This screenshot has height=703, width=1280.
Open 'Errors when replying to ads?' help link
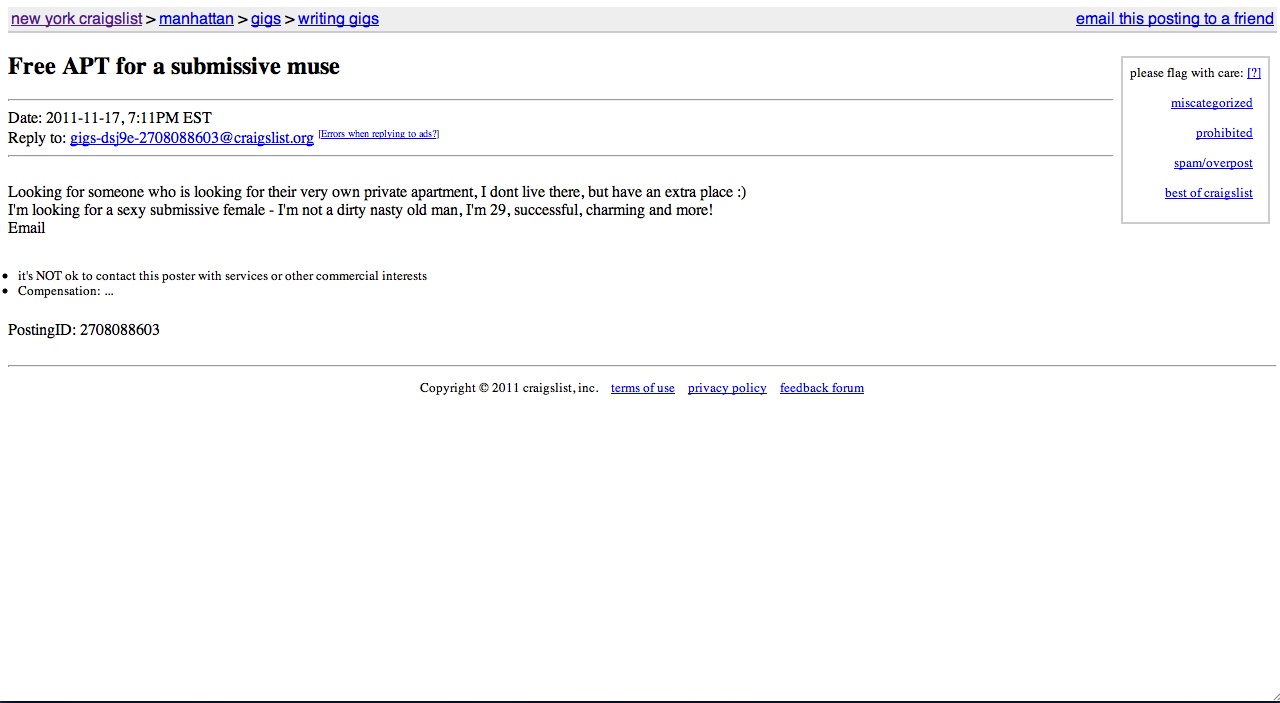pyautogui.click(x=378, y=134)
